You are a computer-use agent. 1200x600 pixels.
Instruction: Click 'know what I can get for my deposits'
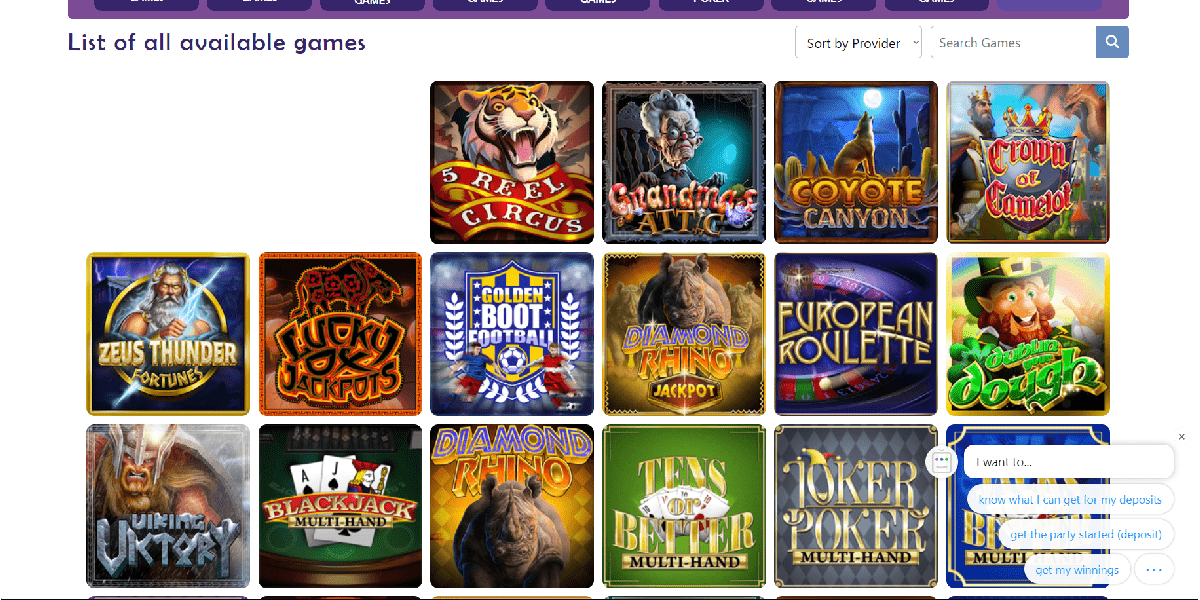[1070, 499]
